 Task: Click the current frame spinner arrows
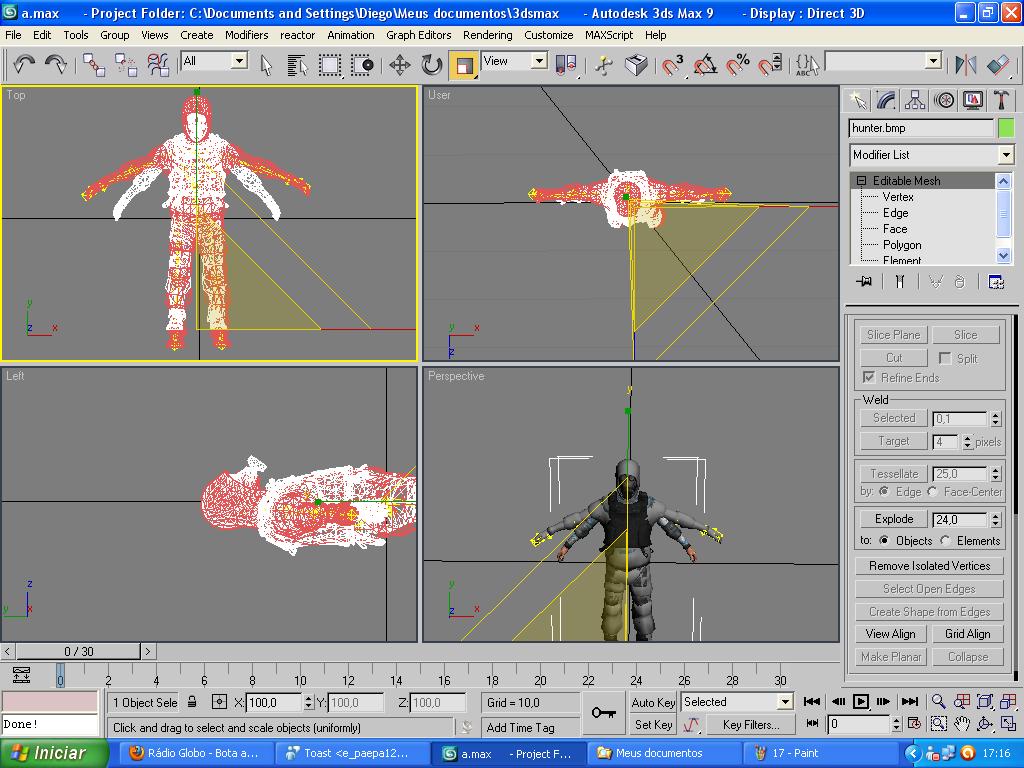(x=897, y=724)
